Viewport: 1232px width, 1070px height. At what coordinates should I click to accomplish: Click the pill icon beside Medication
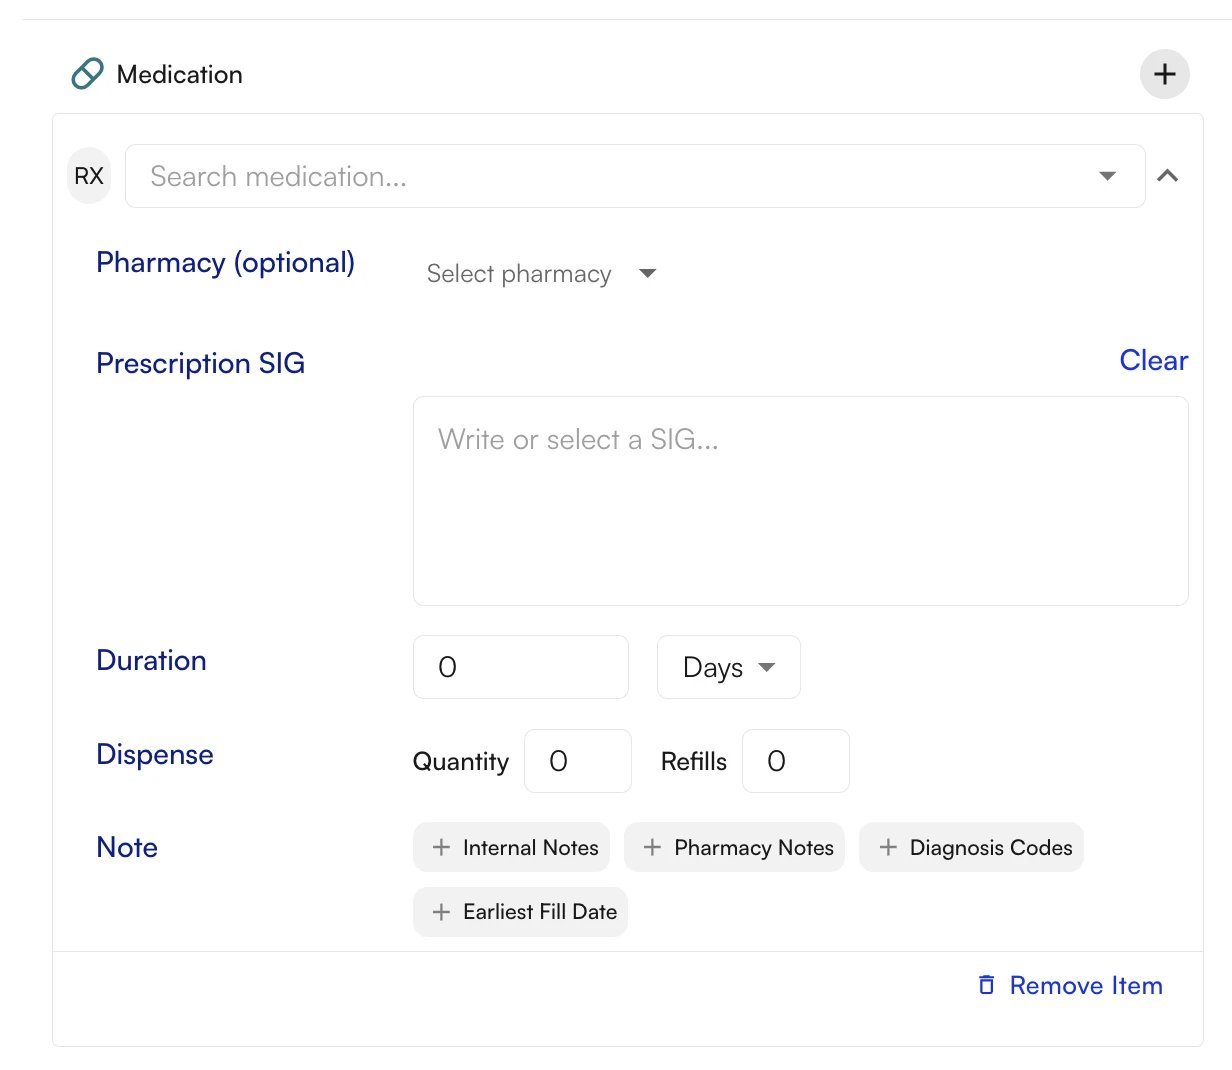click(87, 74)
